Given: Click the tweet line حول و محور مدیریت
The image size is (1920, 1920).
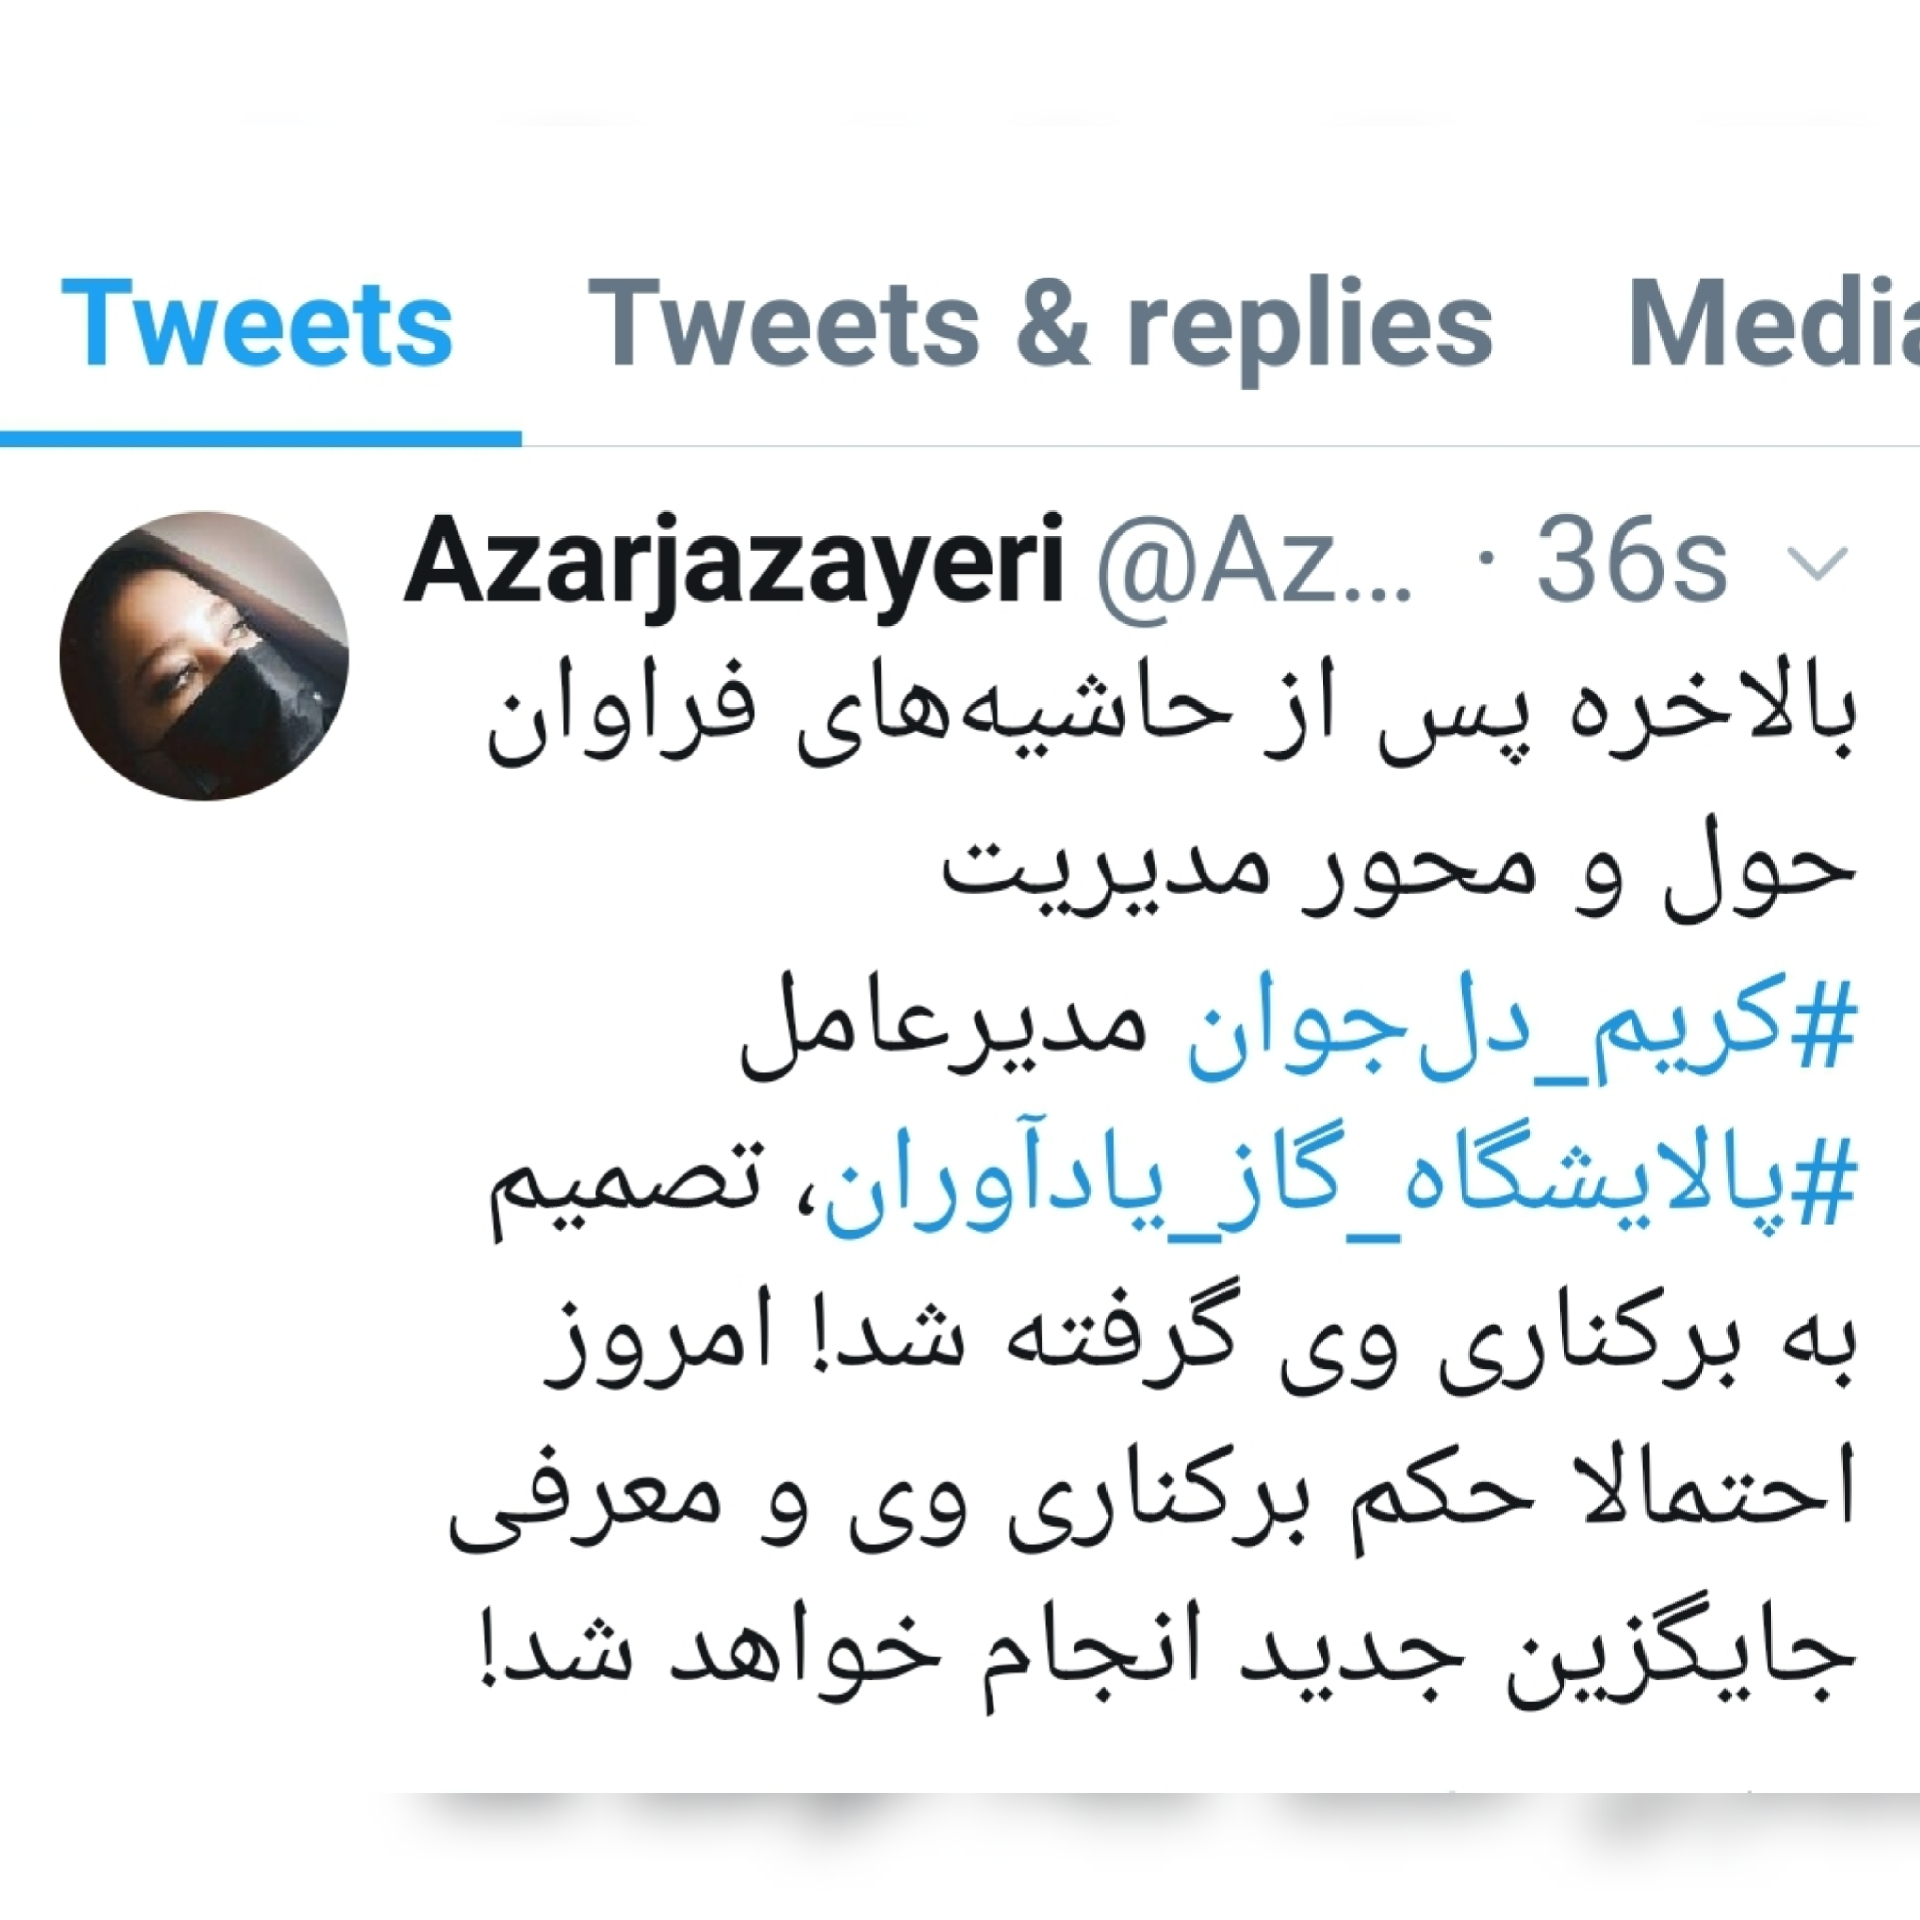Looking at the screenshot, I should coord(1399,872).
